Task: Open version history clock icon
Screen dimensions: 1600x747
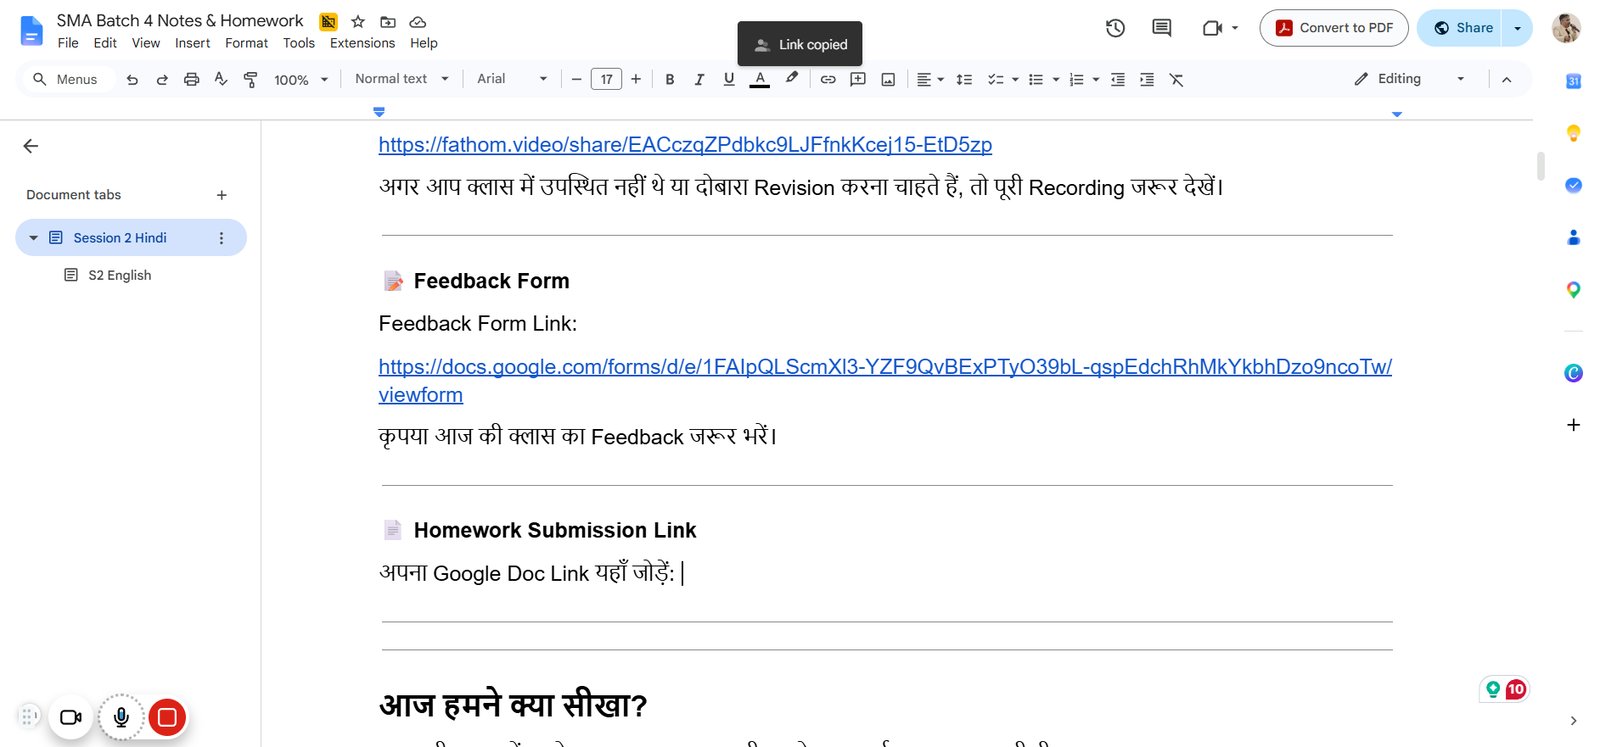Action: point(1115,28)
